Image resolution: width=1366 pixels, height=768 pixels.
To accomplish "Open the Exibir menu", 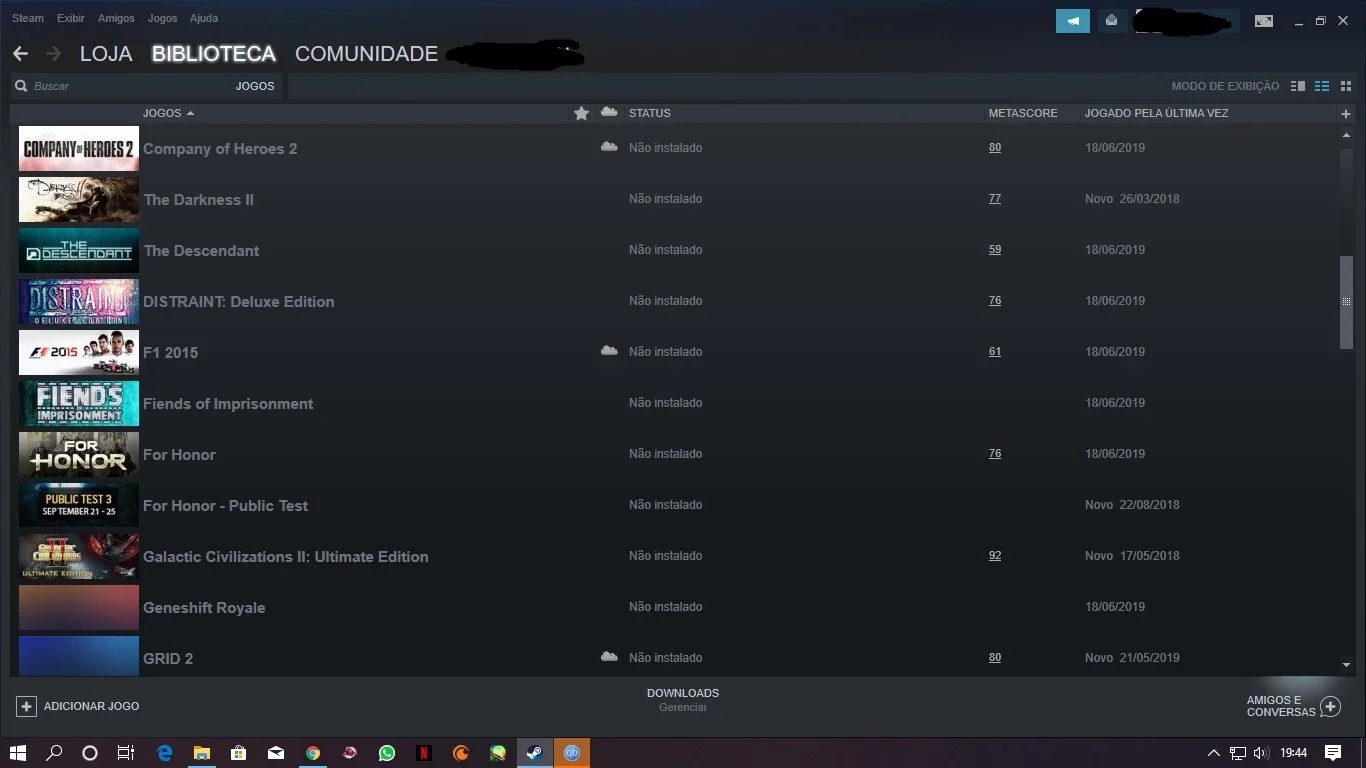I will pyautogui.click(x=71, y=18).
